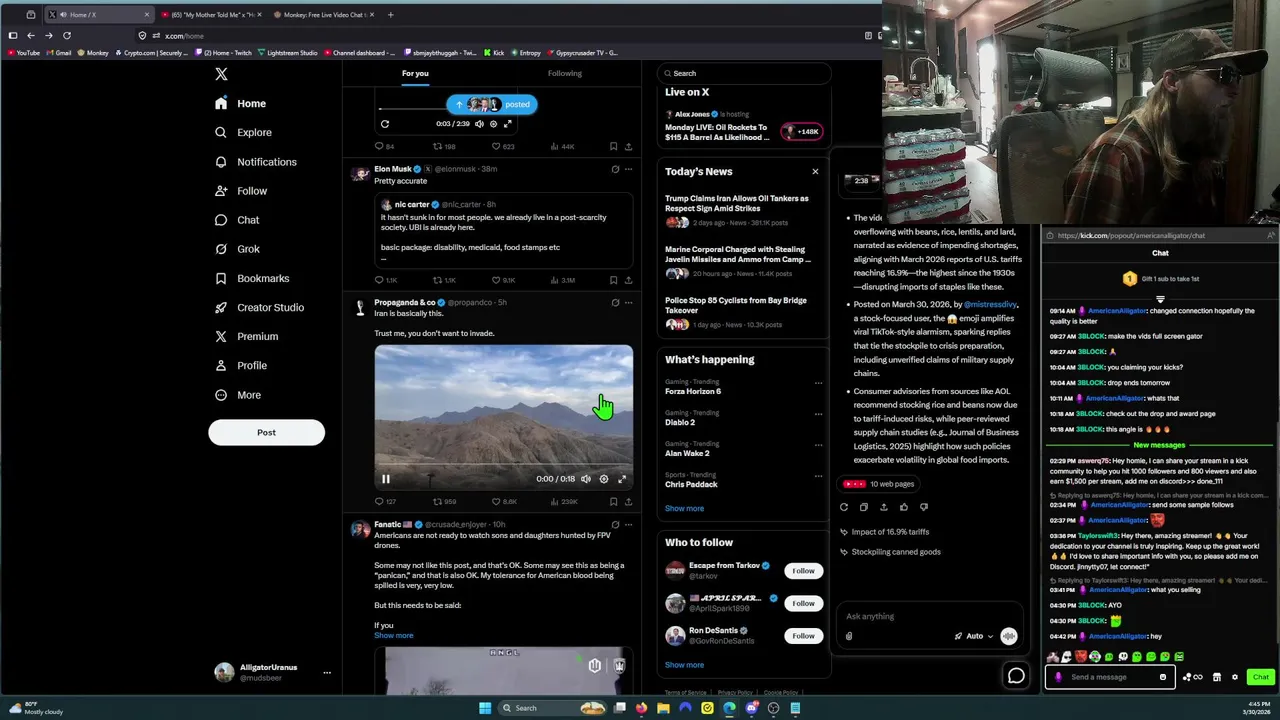The image size is (1280, 720).
Task: Click the new posts 'posted' pill
Action: 492,104
